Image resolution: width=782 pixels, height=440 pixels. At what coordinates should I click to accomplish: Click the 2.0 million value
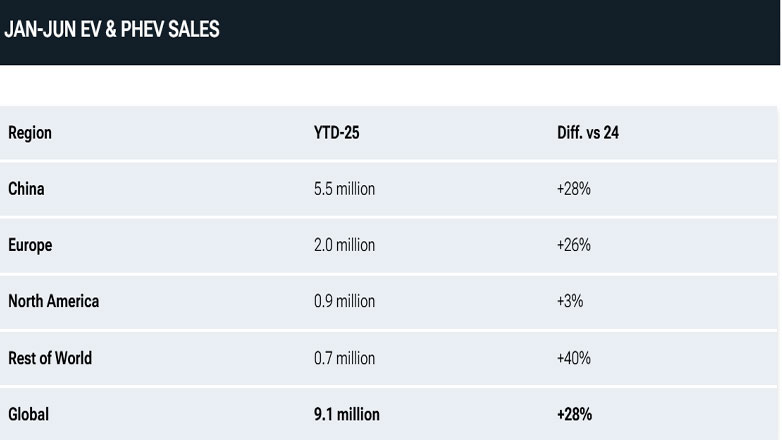click(x=345, y=245)
